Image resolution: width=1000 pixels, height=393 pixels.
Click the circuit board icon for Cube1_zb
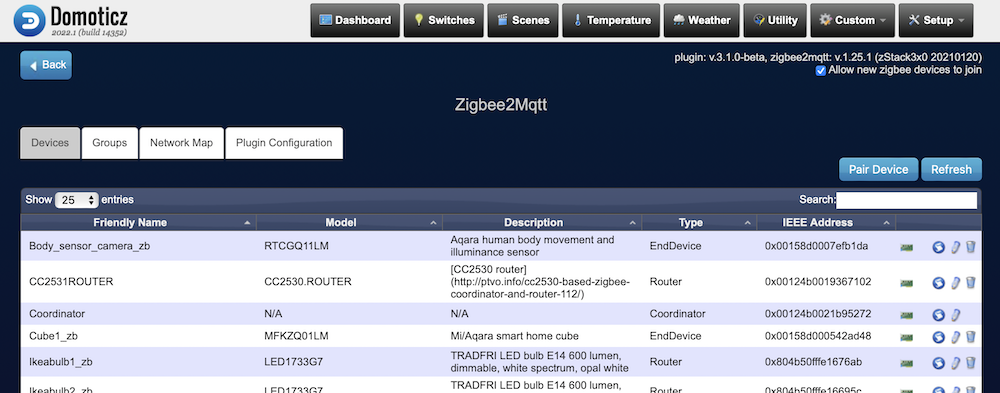point(906,337)
